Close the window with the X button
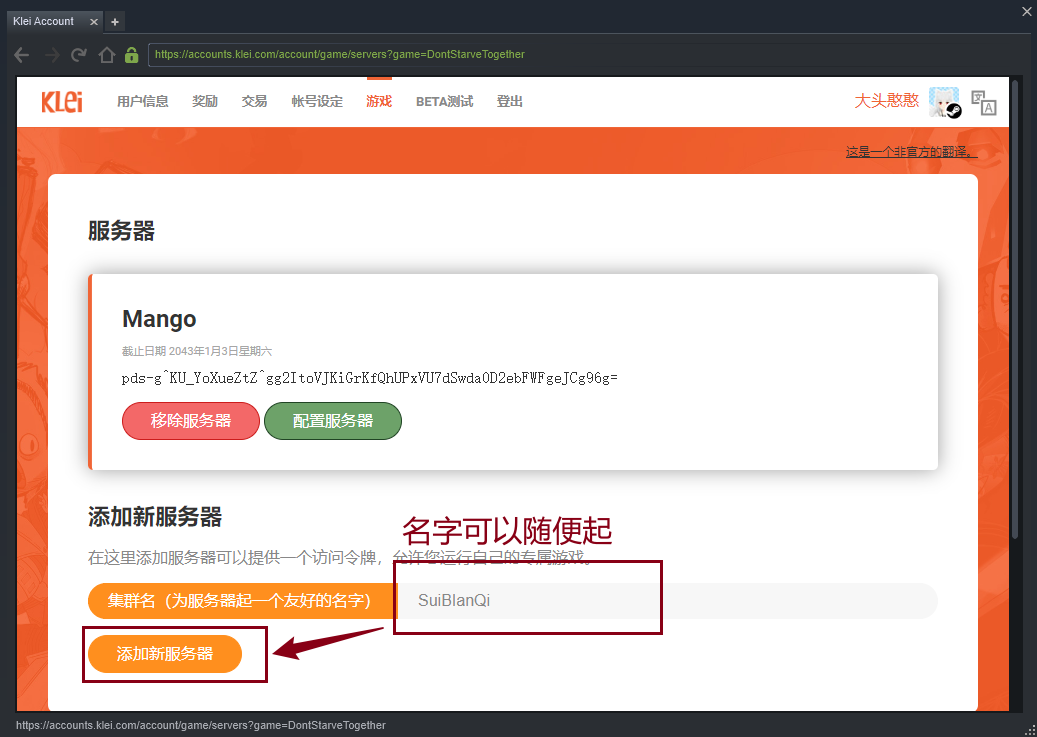This screenshot has width=1037, height=737. click(x=1027, y=11)
